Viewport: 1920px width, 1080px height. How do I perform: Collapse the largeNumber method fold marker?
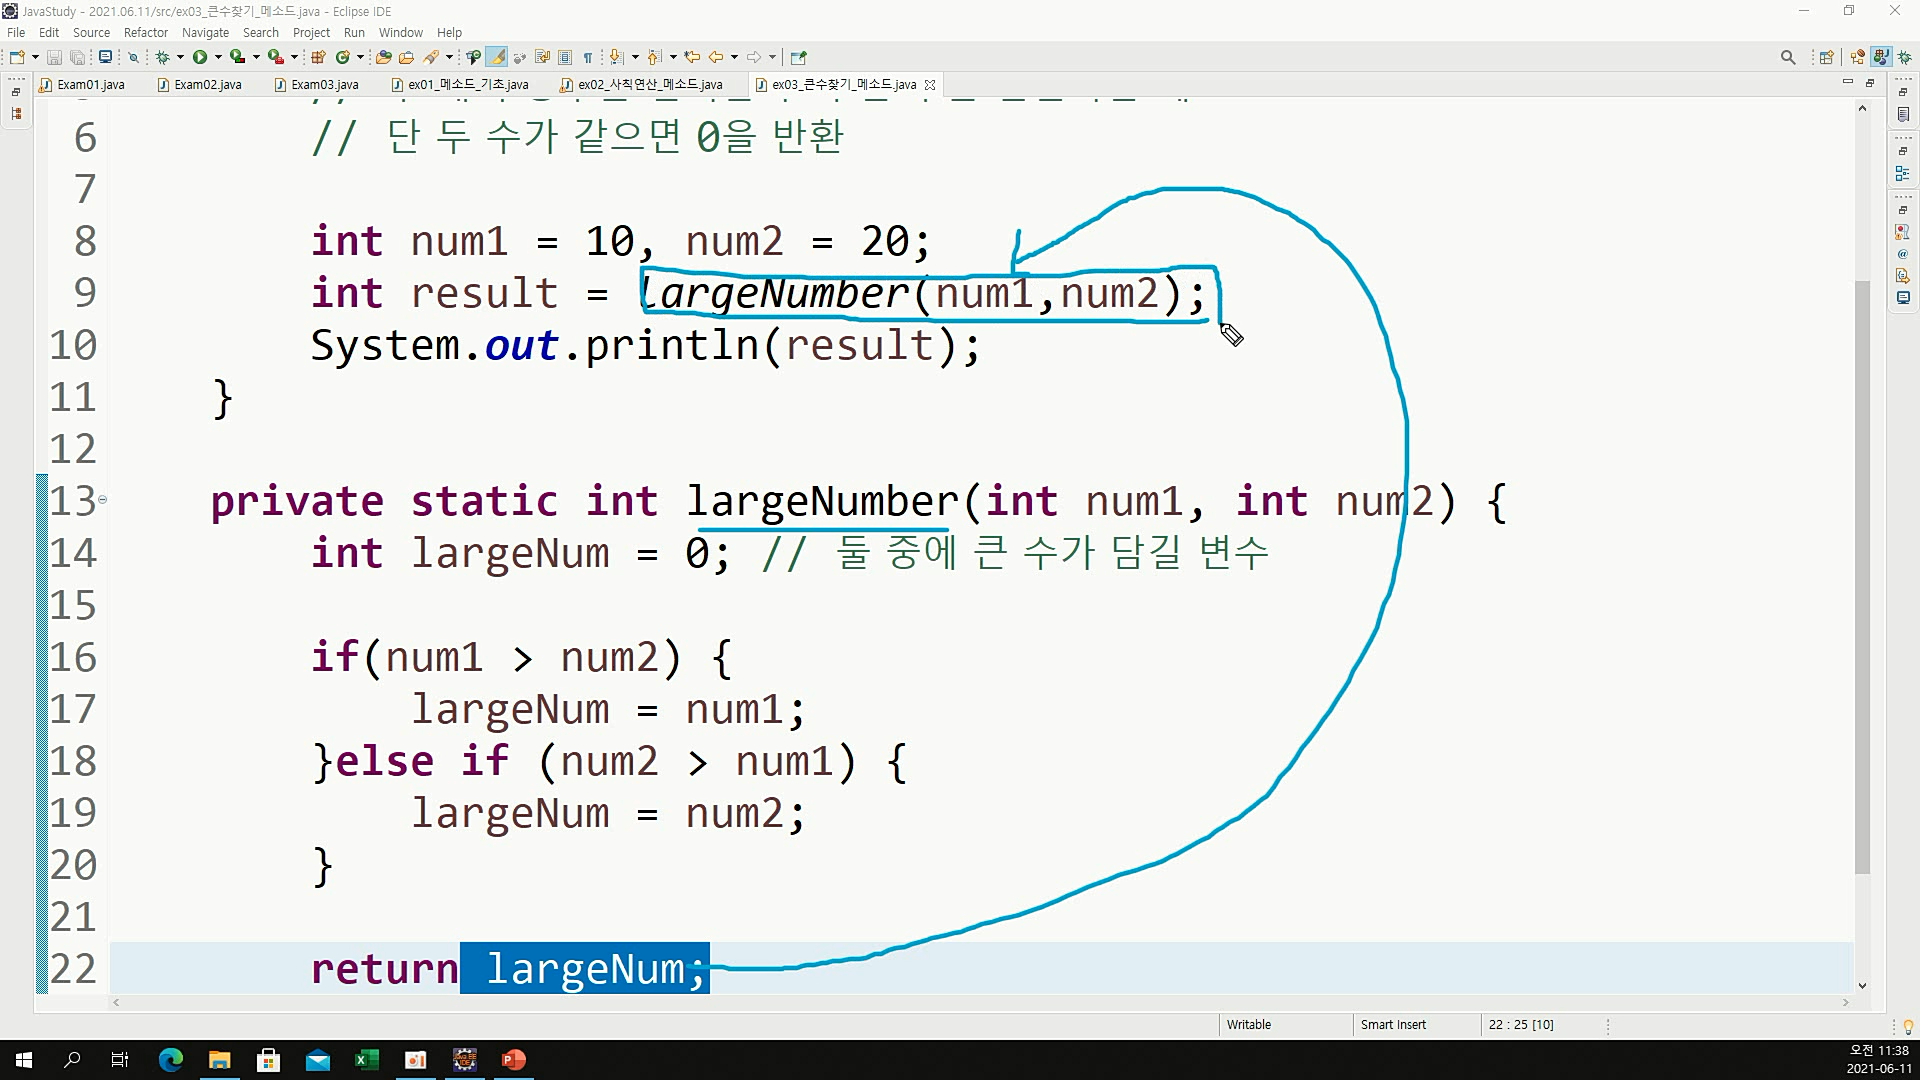[x=102, y=500]
